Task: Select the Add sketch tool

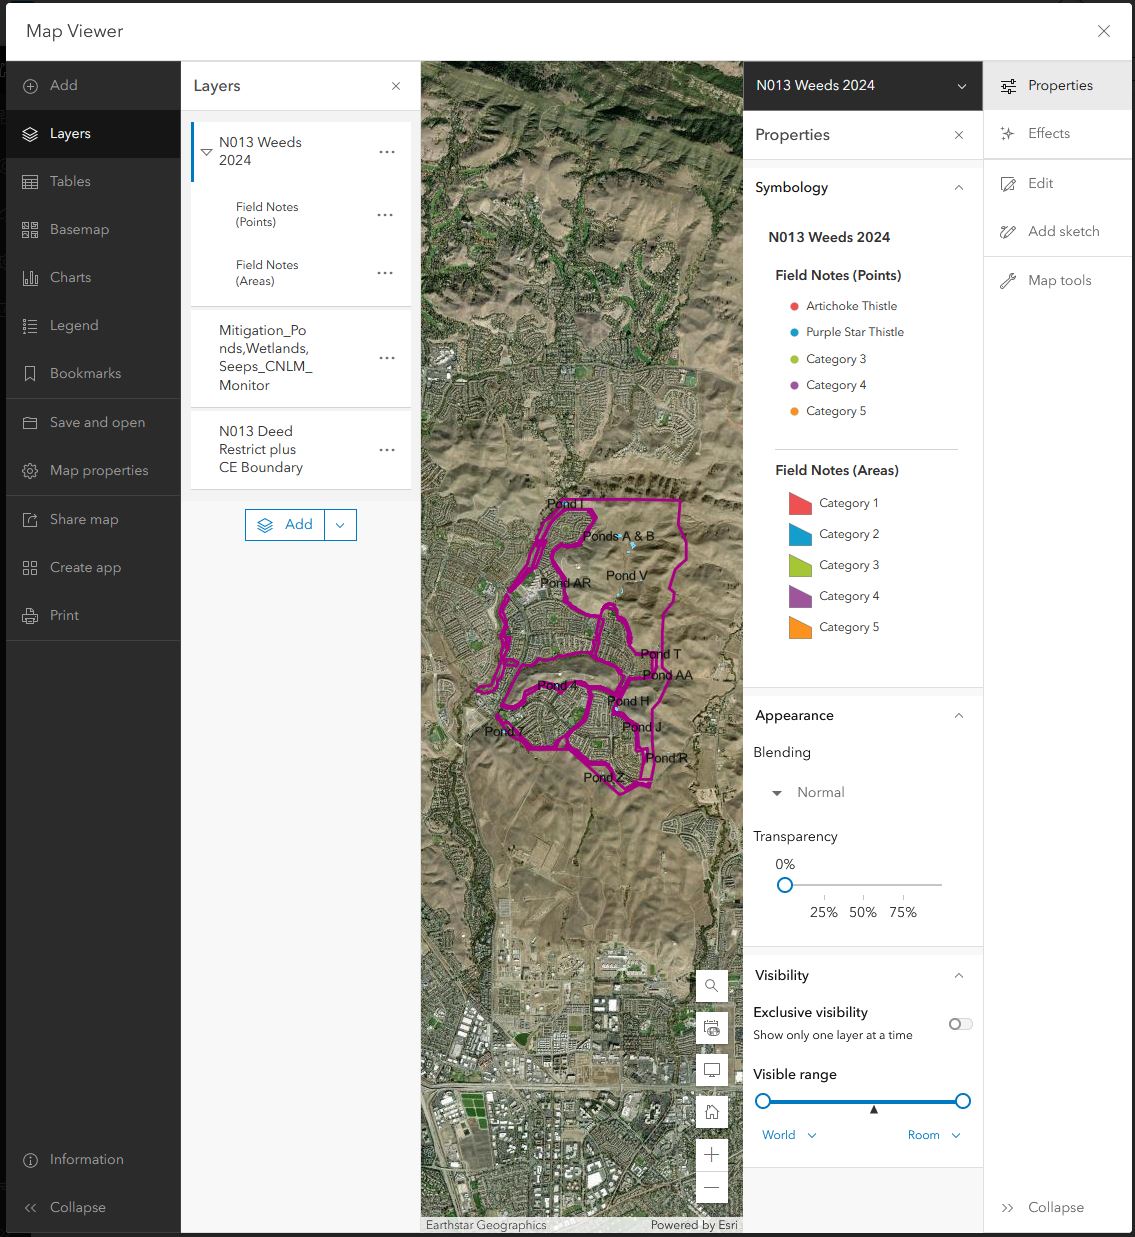Action: 1060,231
